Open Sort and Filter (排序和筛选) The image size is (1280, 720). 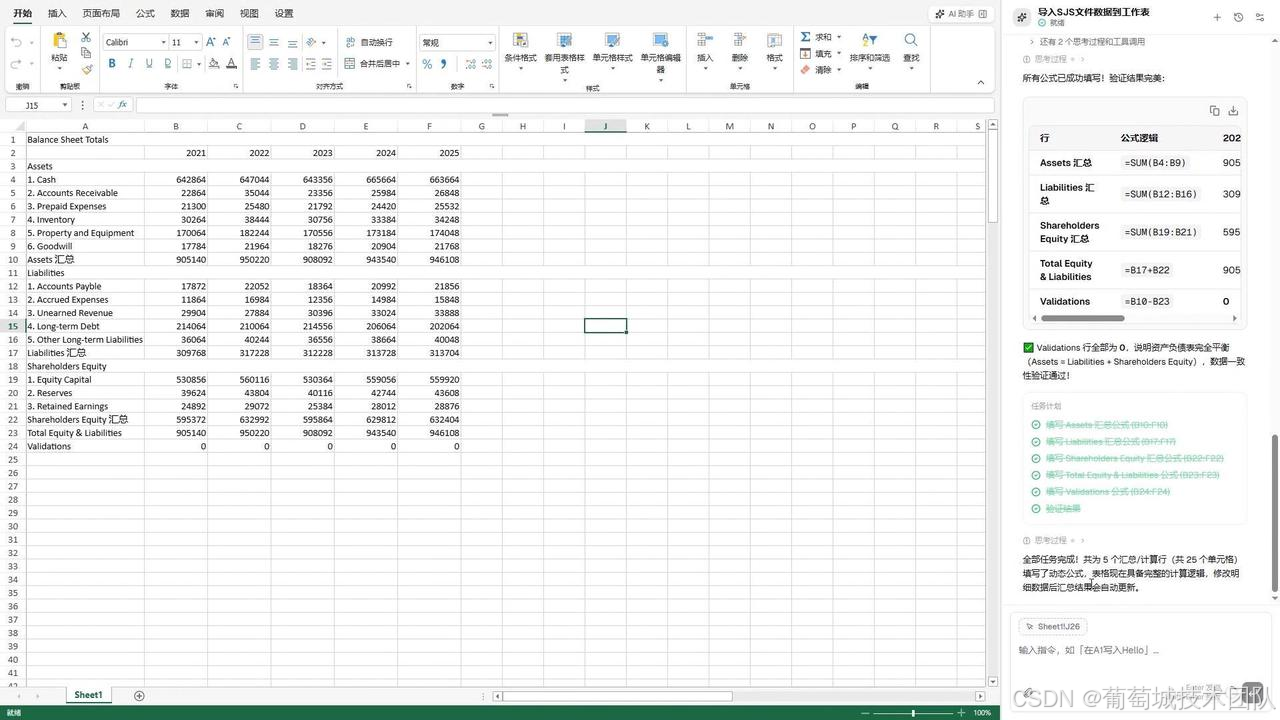point(869,50)
